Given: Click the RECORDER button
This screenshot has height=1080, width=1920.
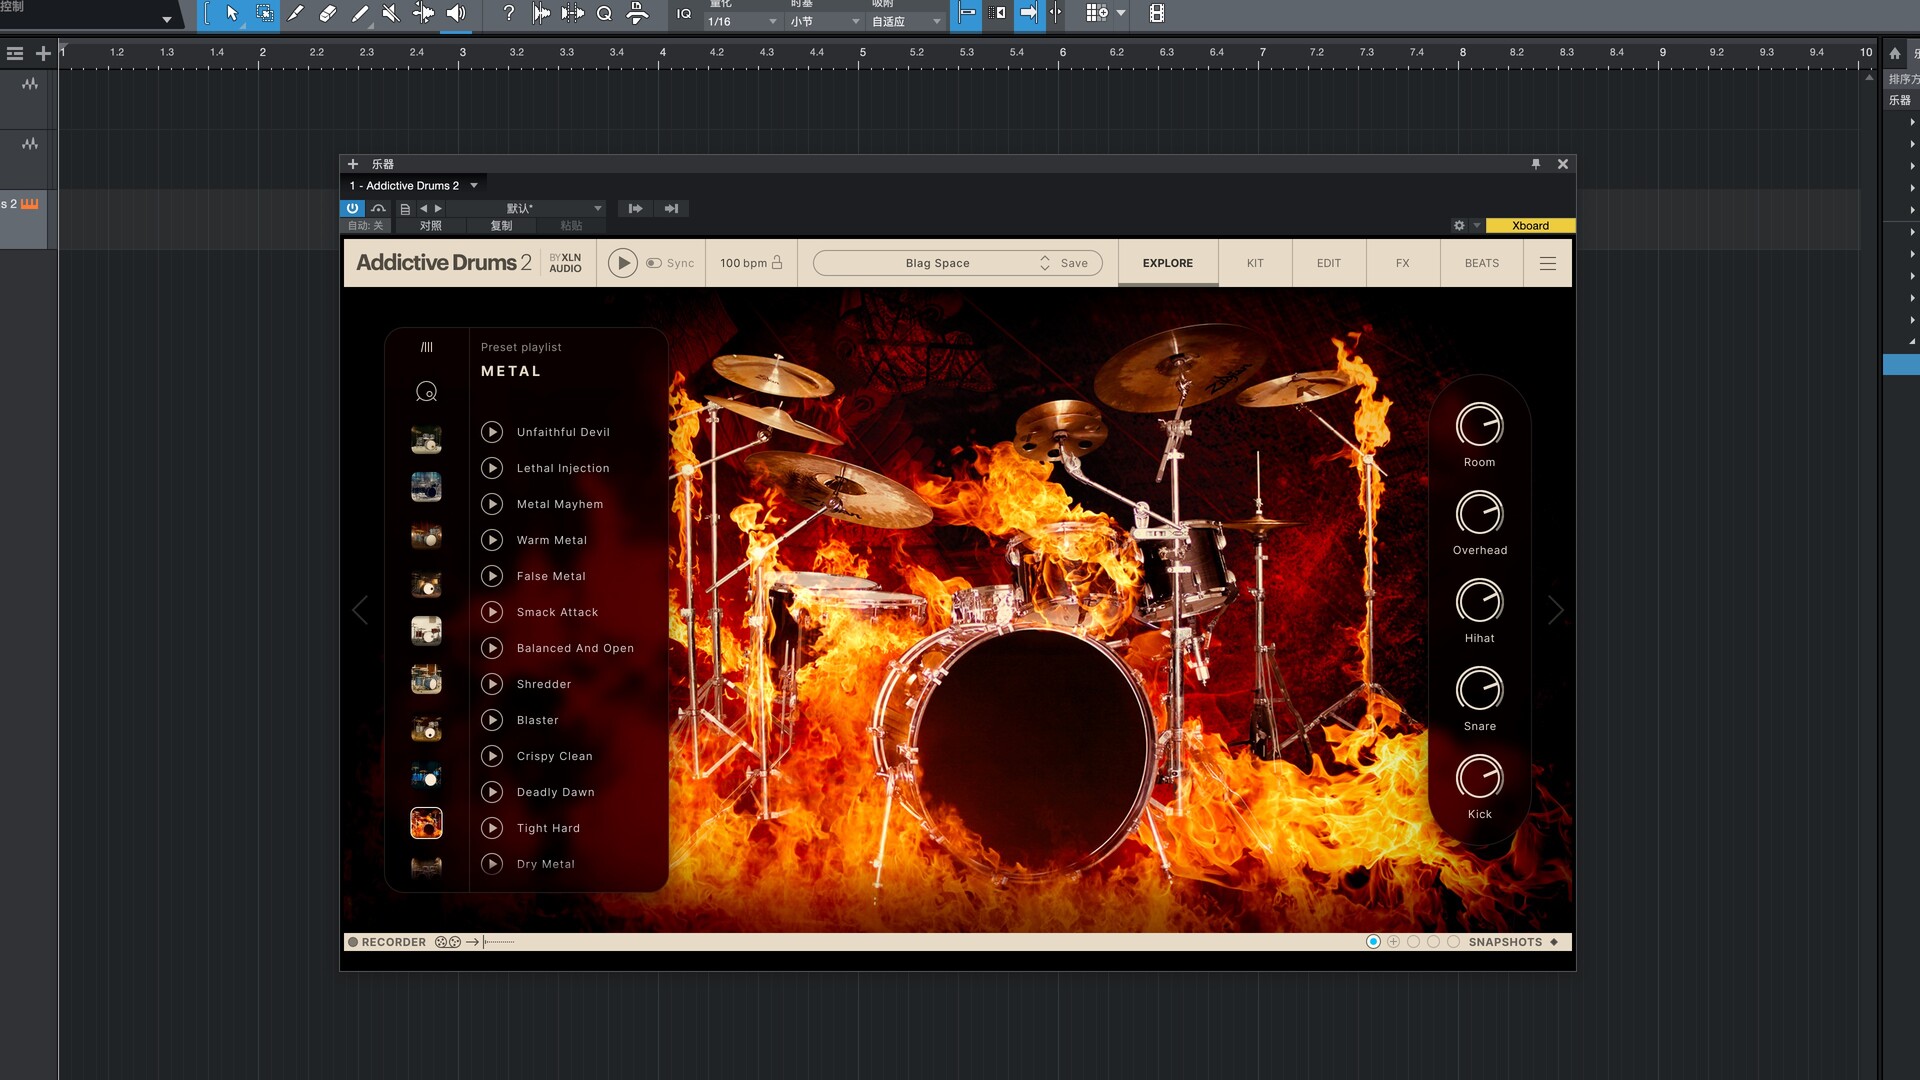Looking at the screenshot, I should click(387, 942).
